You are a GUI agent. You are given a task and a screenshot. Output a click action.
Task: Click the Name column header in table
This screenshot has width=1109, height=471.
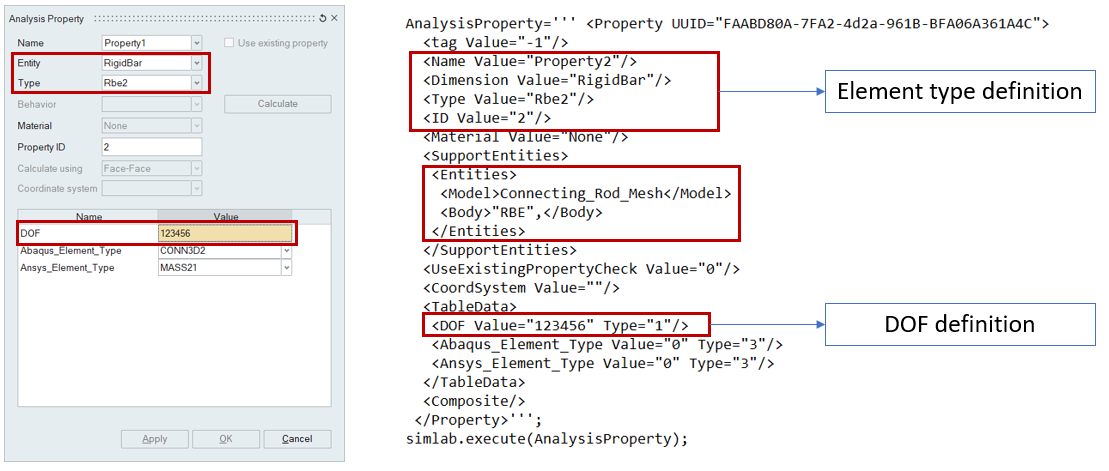click(x=88, y=216)
